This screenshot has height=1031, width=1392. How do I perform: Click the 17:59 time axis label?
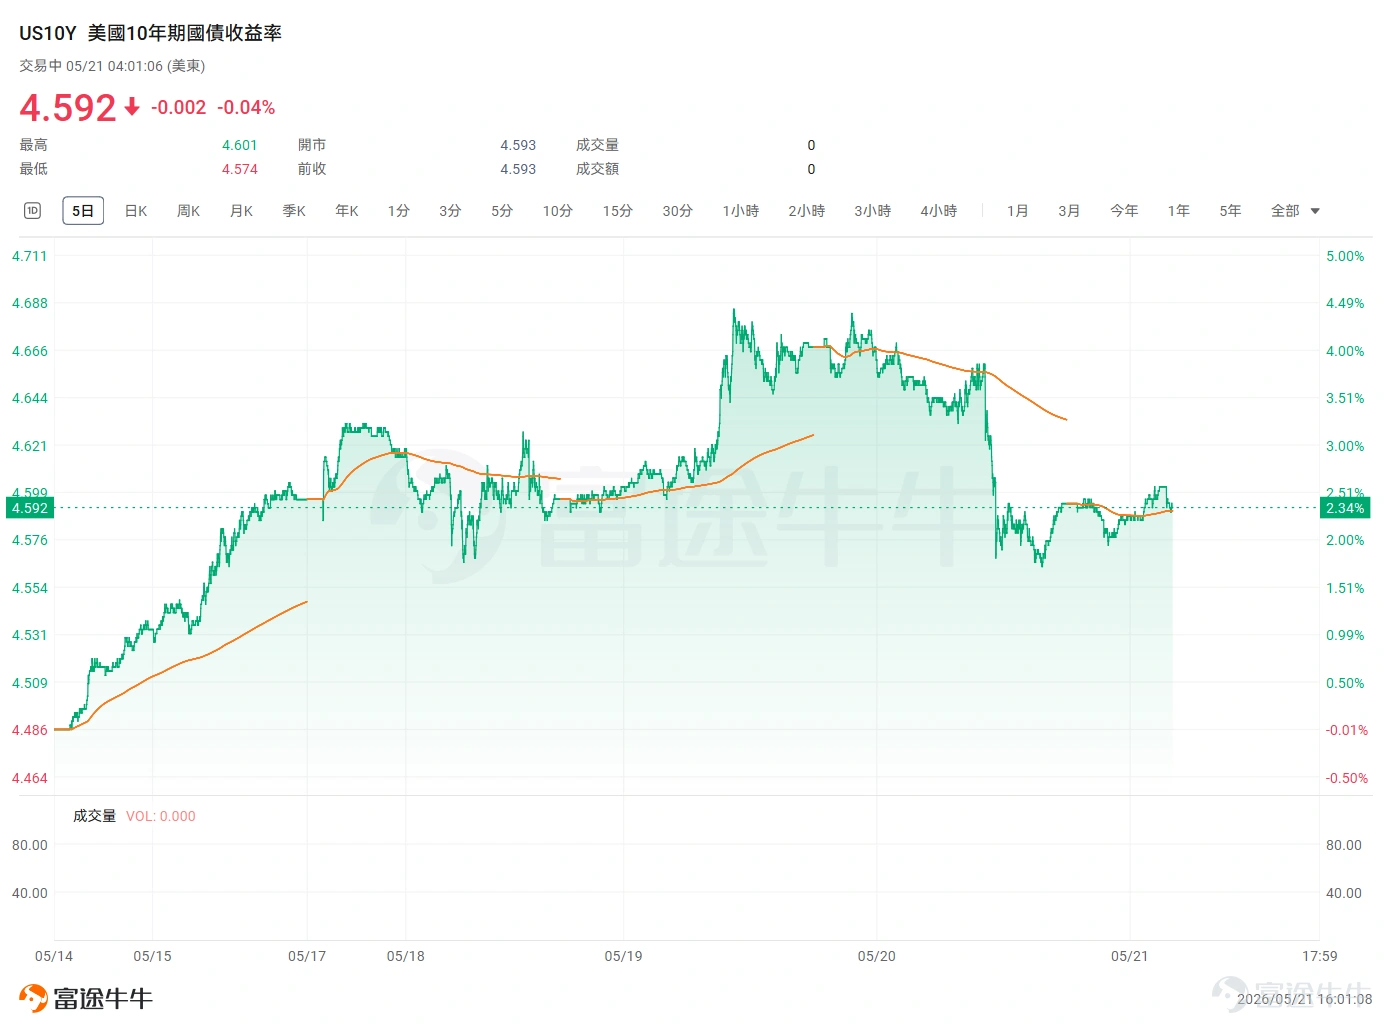[1320, 956]
